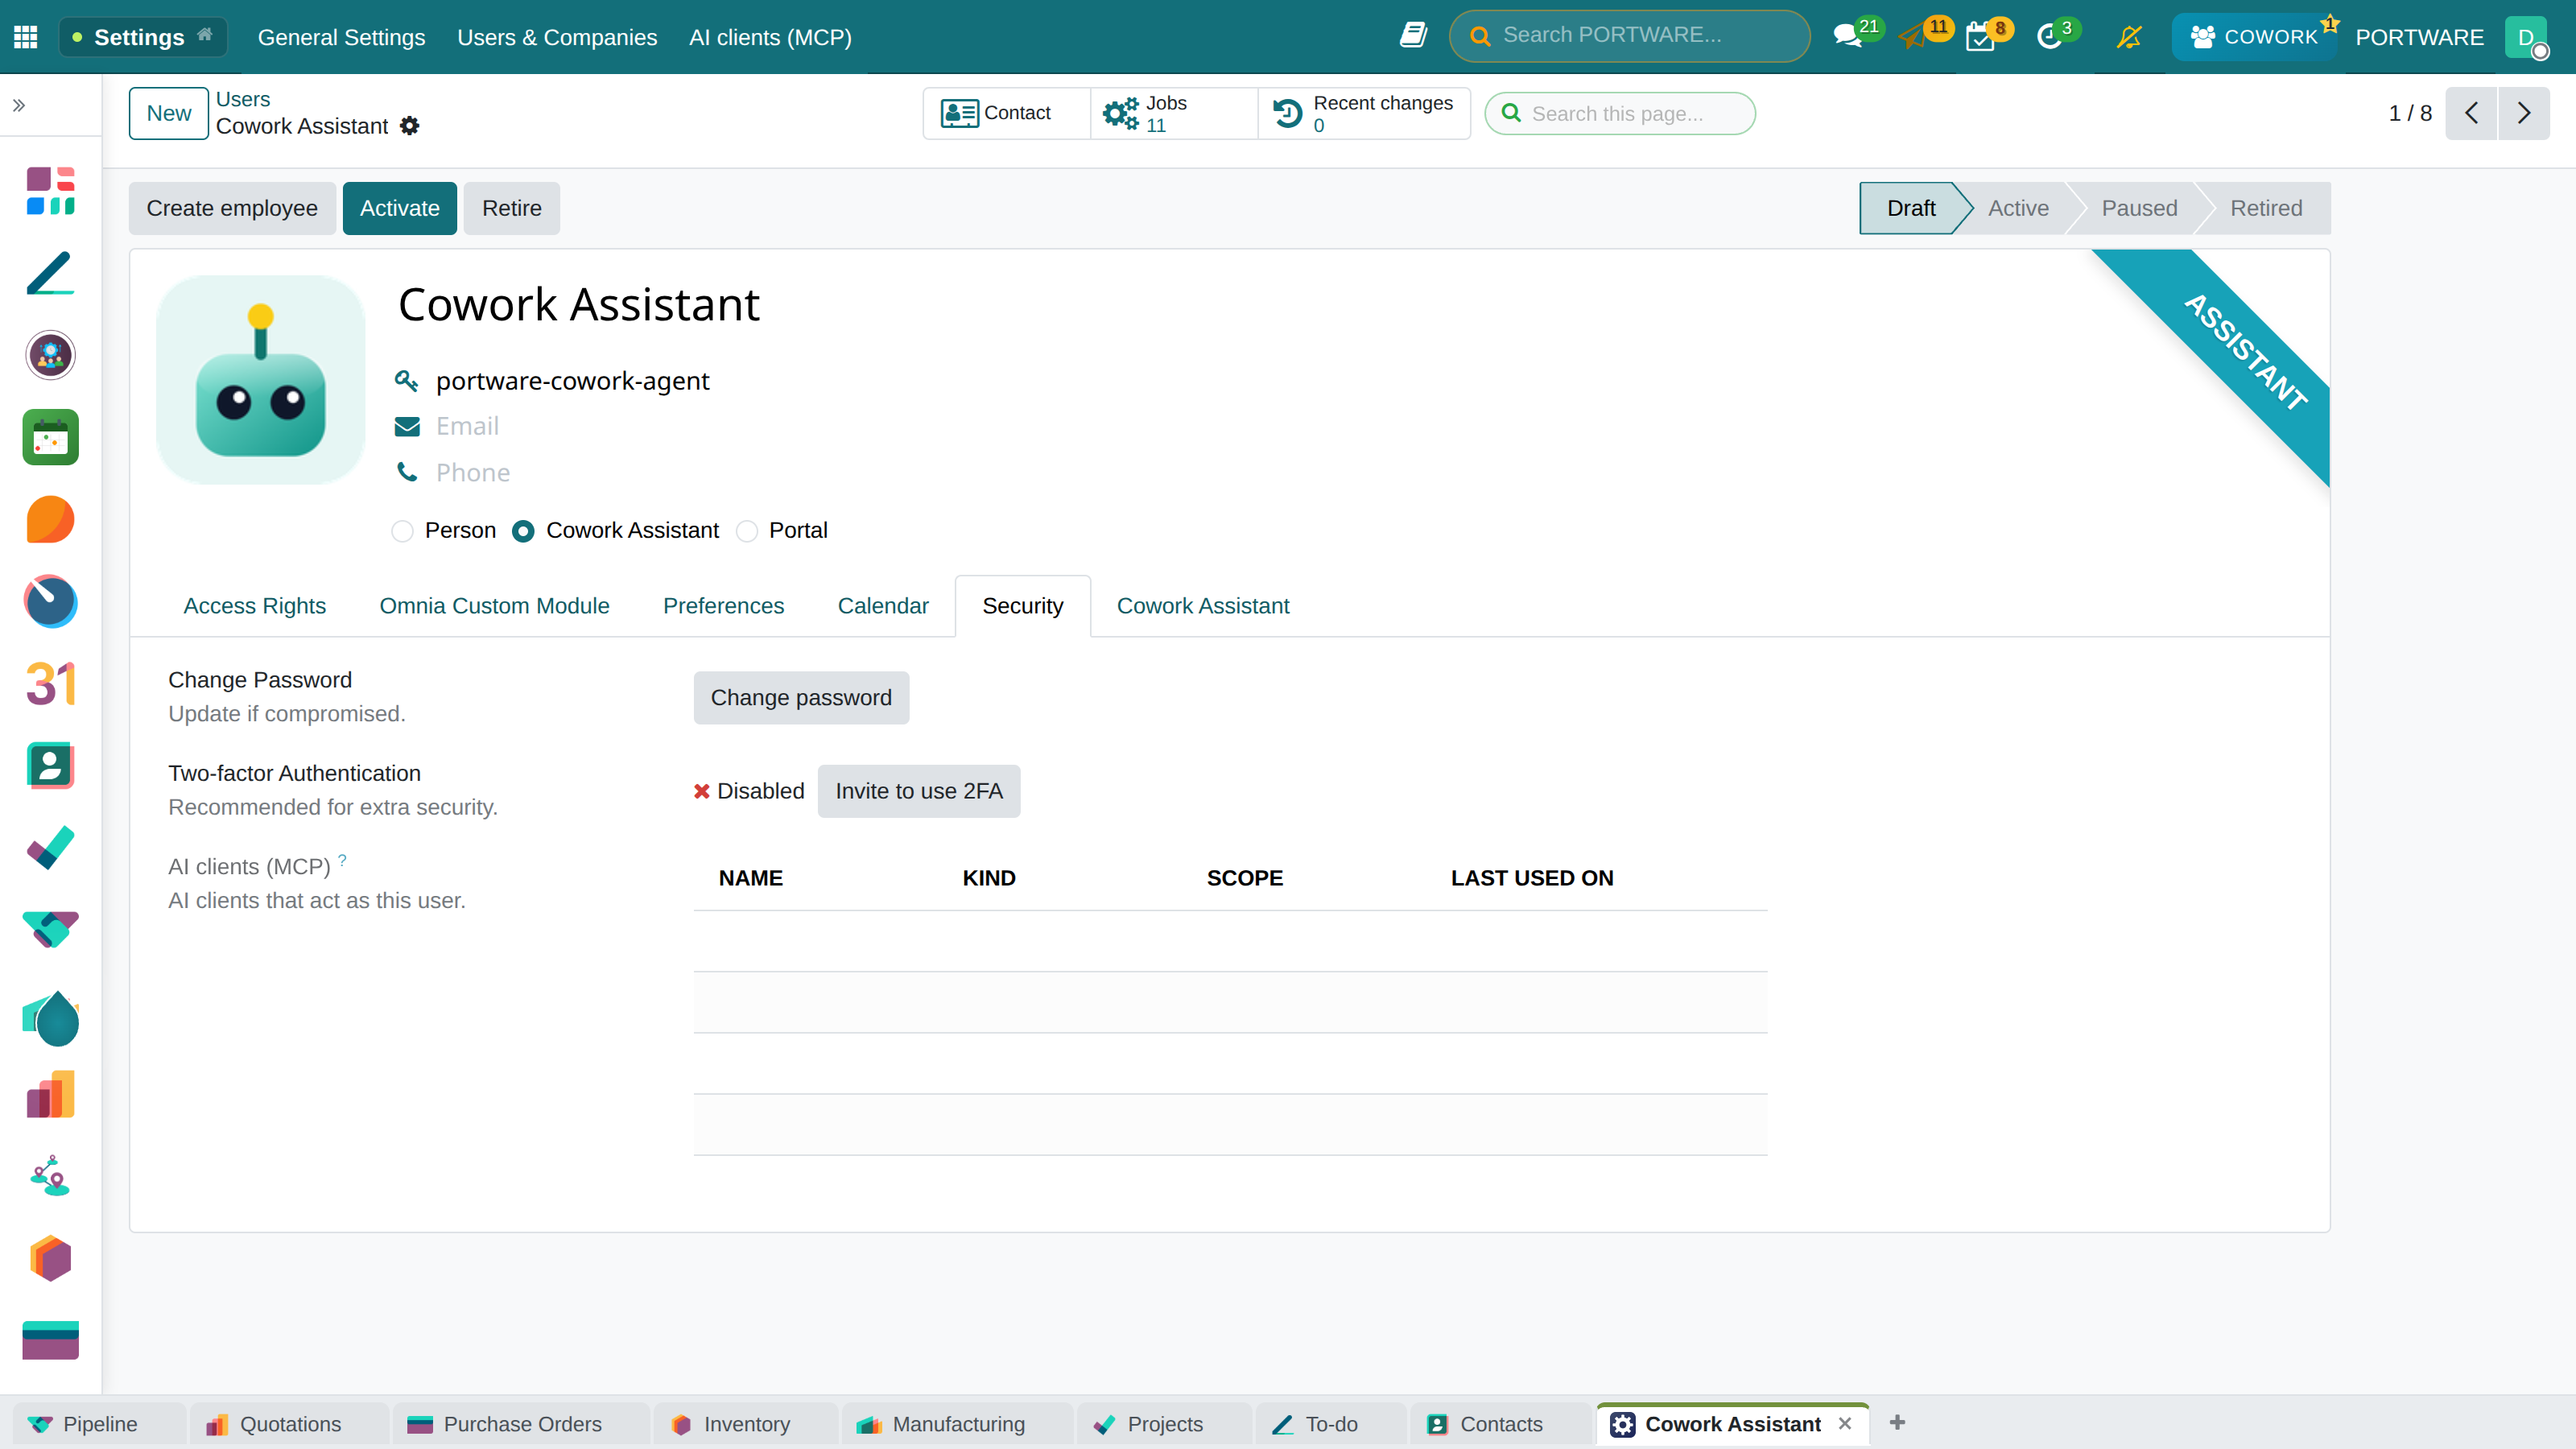Open the conversations icon with badge 21
This screenshot has width=2576, height=1449.
(1847, 37)
